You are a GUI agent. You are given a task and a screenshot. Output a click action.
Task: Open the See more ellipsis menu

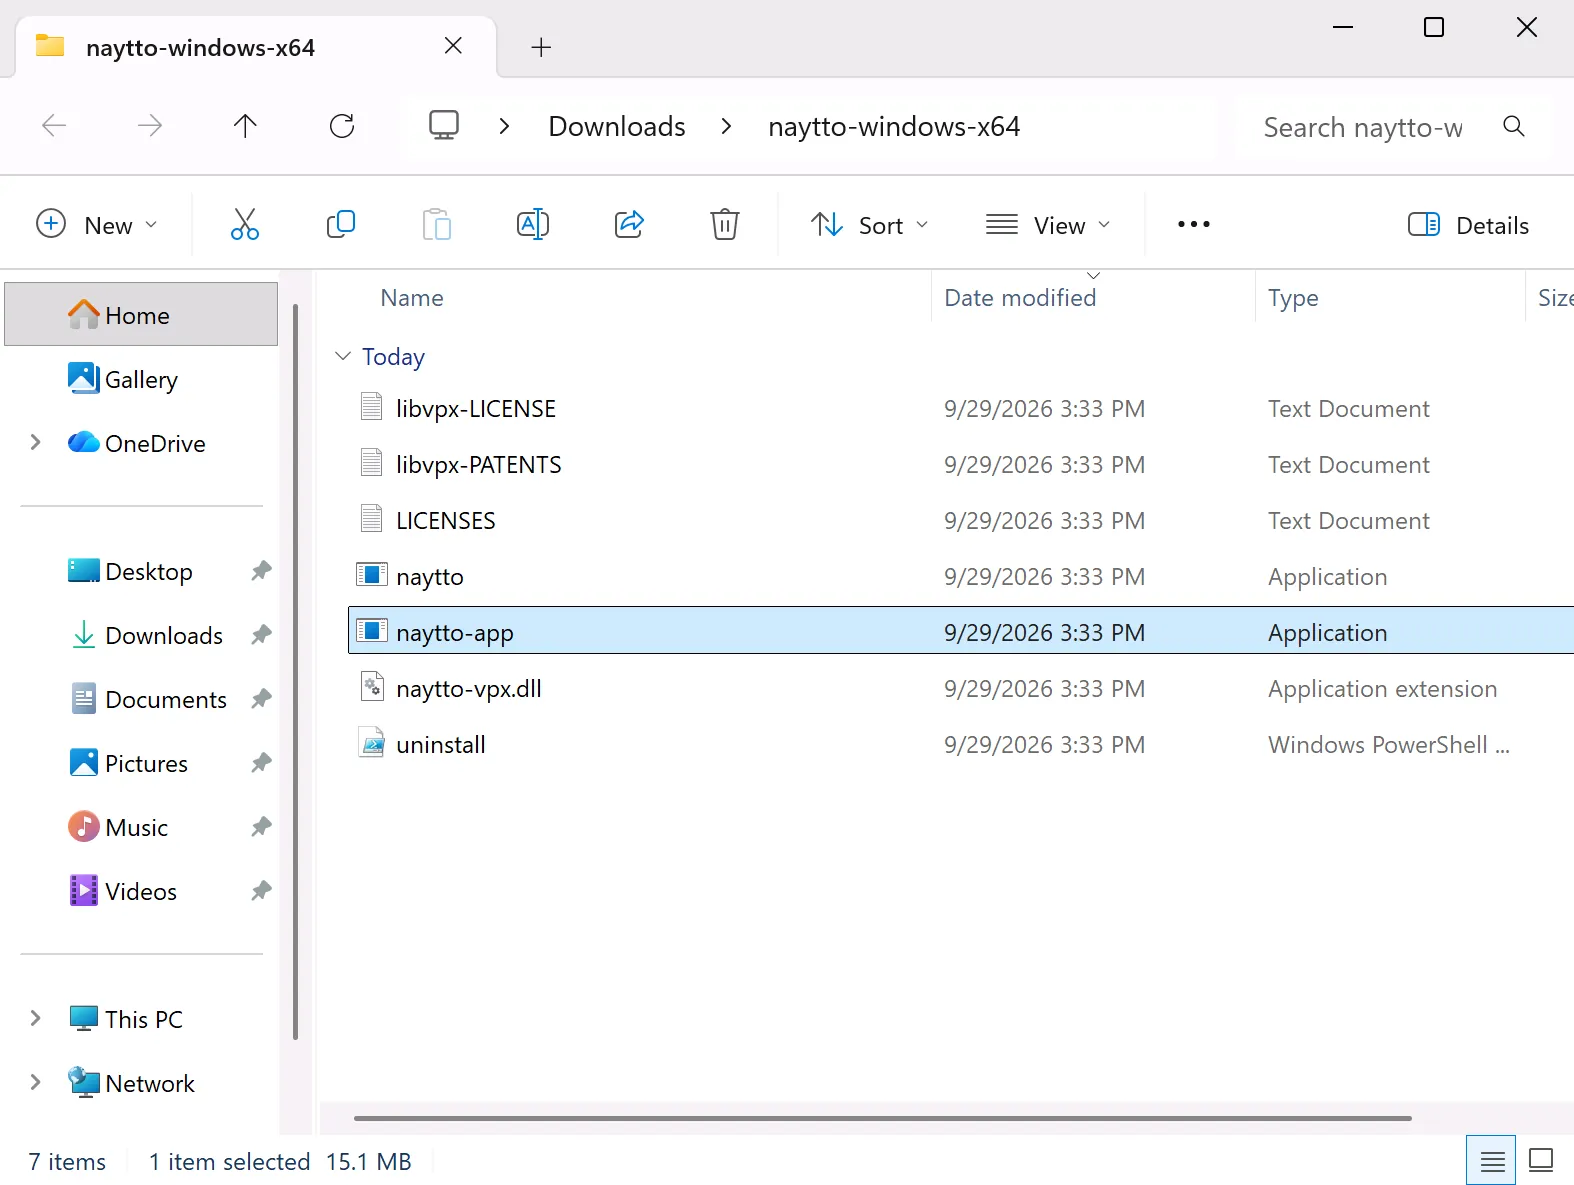[x=1194, y=224]
